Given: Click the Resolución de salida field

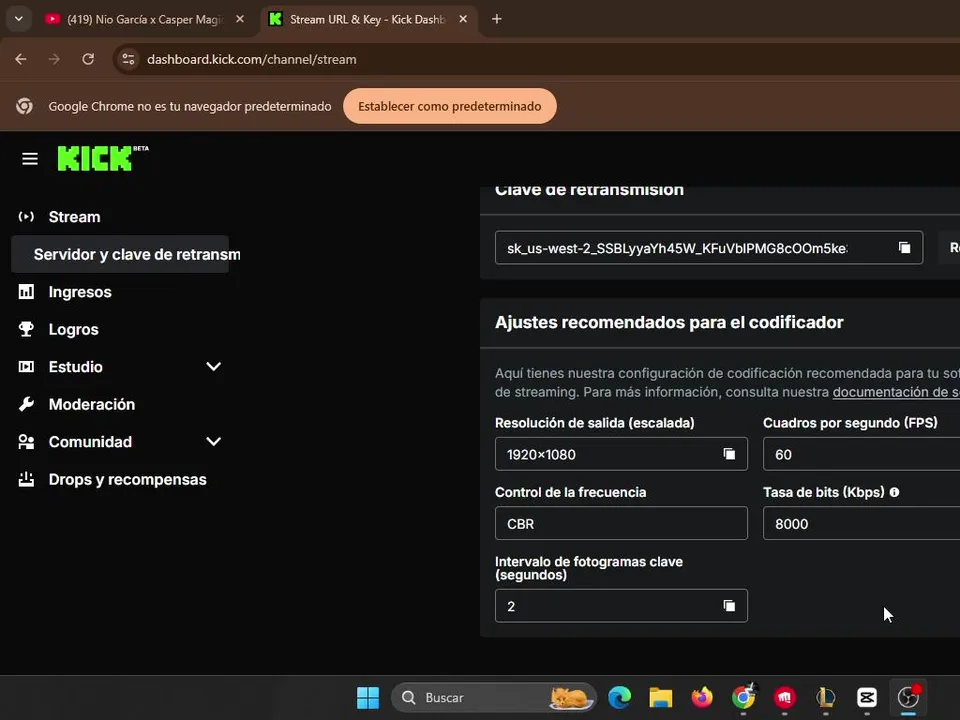Looking at the screenshot, I should 621,454.
